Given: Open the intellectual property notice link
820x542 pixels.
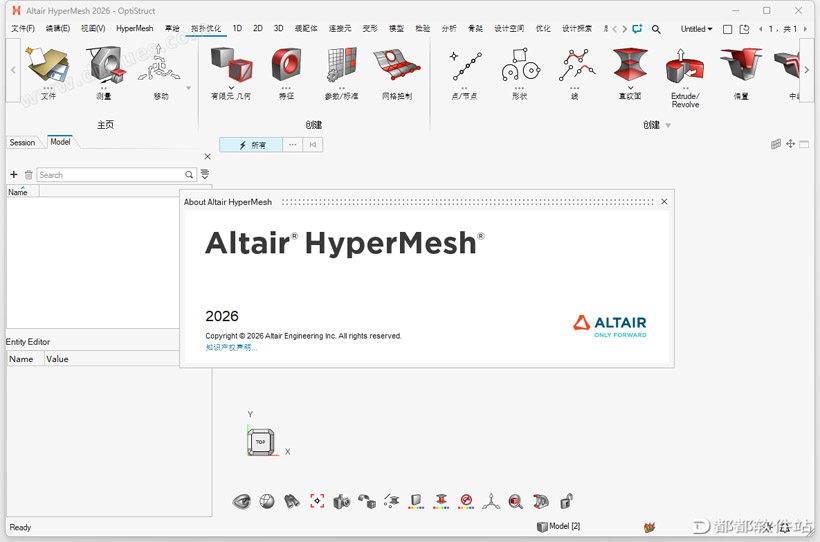Looking at the screenshot, I should (231, 347).
